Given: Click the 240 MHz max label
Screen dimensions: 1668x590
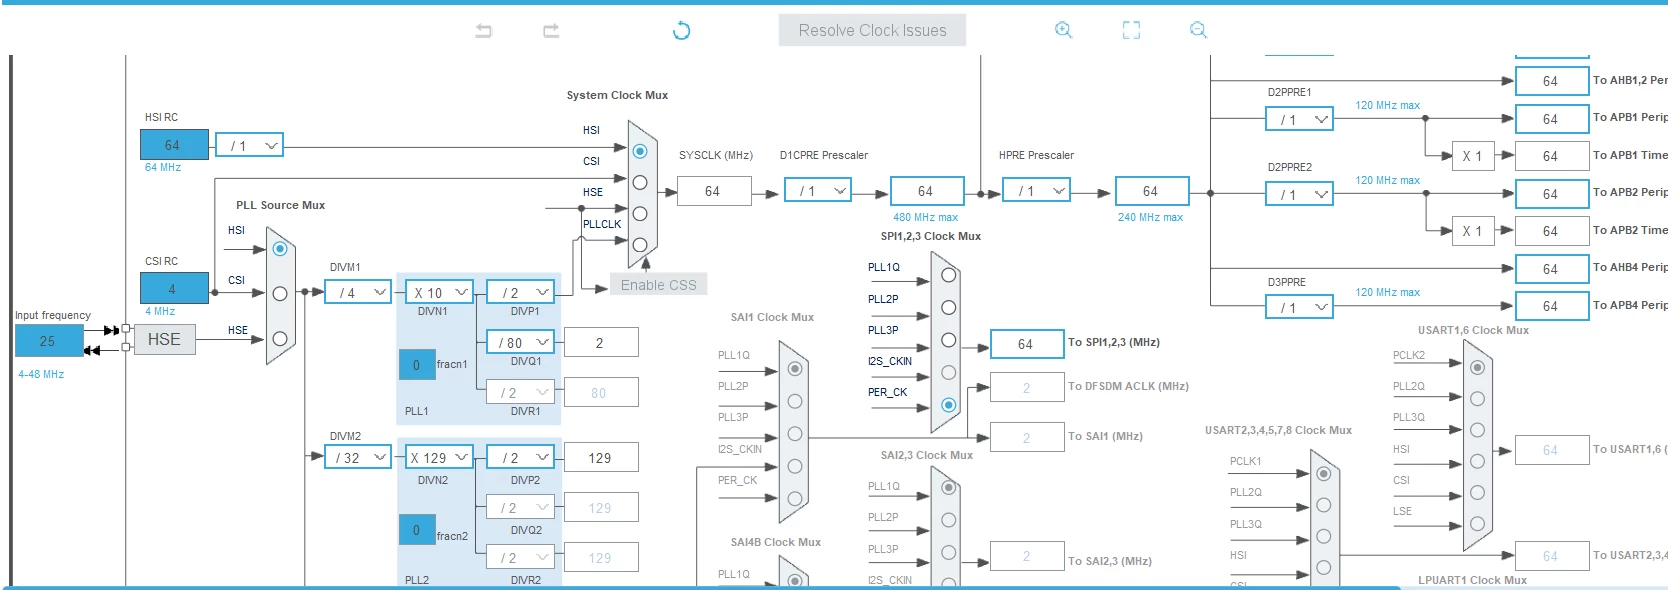Looking at the screenshot, I should point(1150,217).
